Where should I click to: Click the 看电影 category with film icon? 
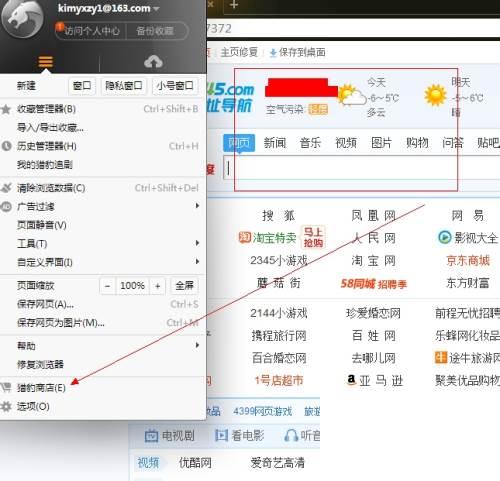[240, 436]
